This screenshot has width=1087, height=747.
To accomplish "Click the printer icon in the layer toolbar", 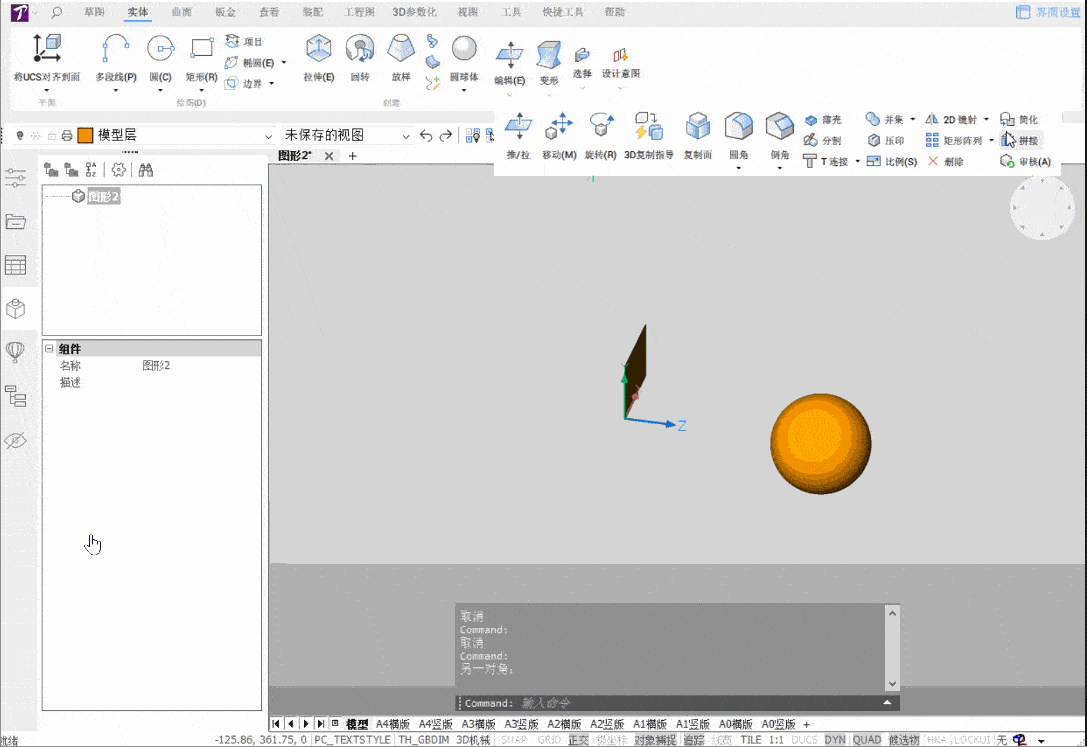I will tap(67, 136).
